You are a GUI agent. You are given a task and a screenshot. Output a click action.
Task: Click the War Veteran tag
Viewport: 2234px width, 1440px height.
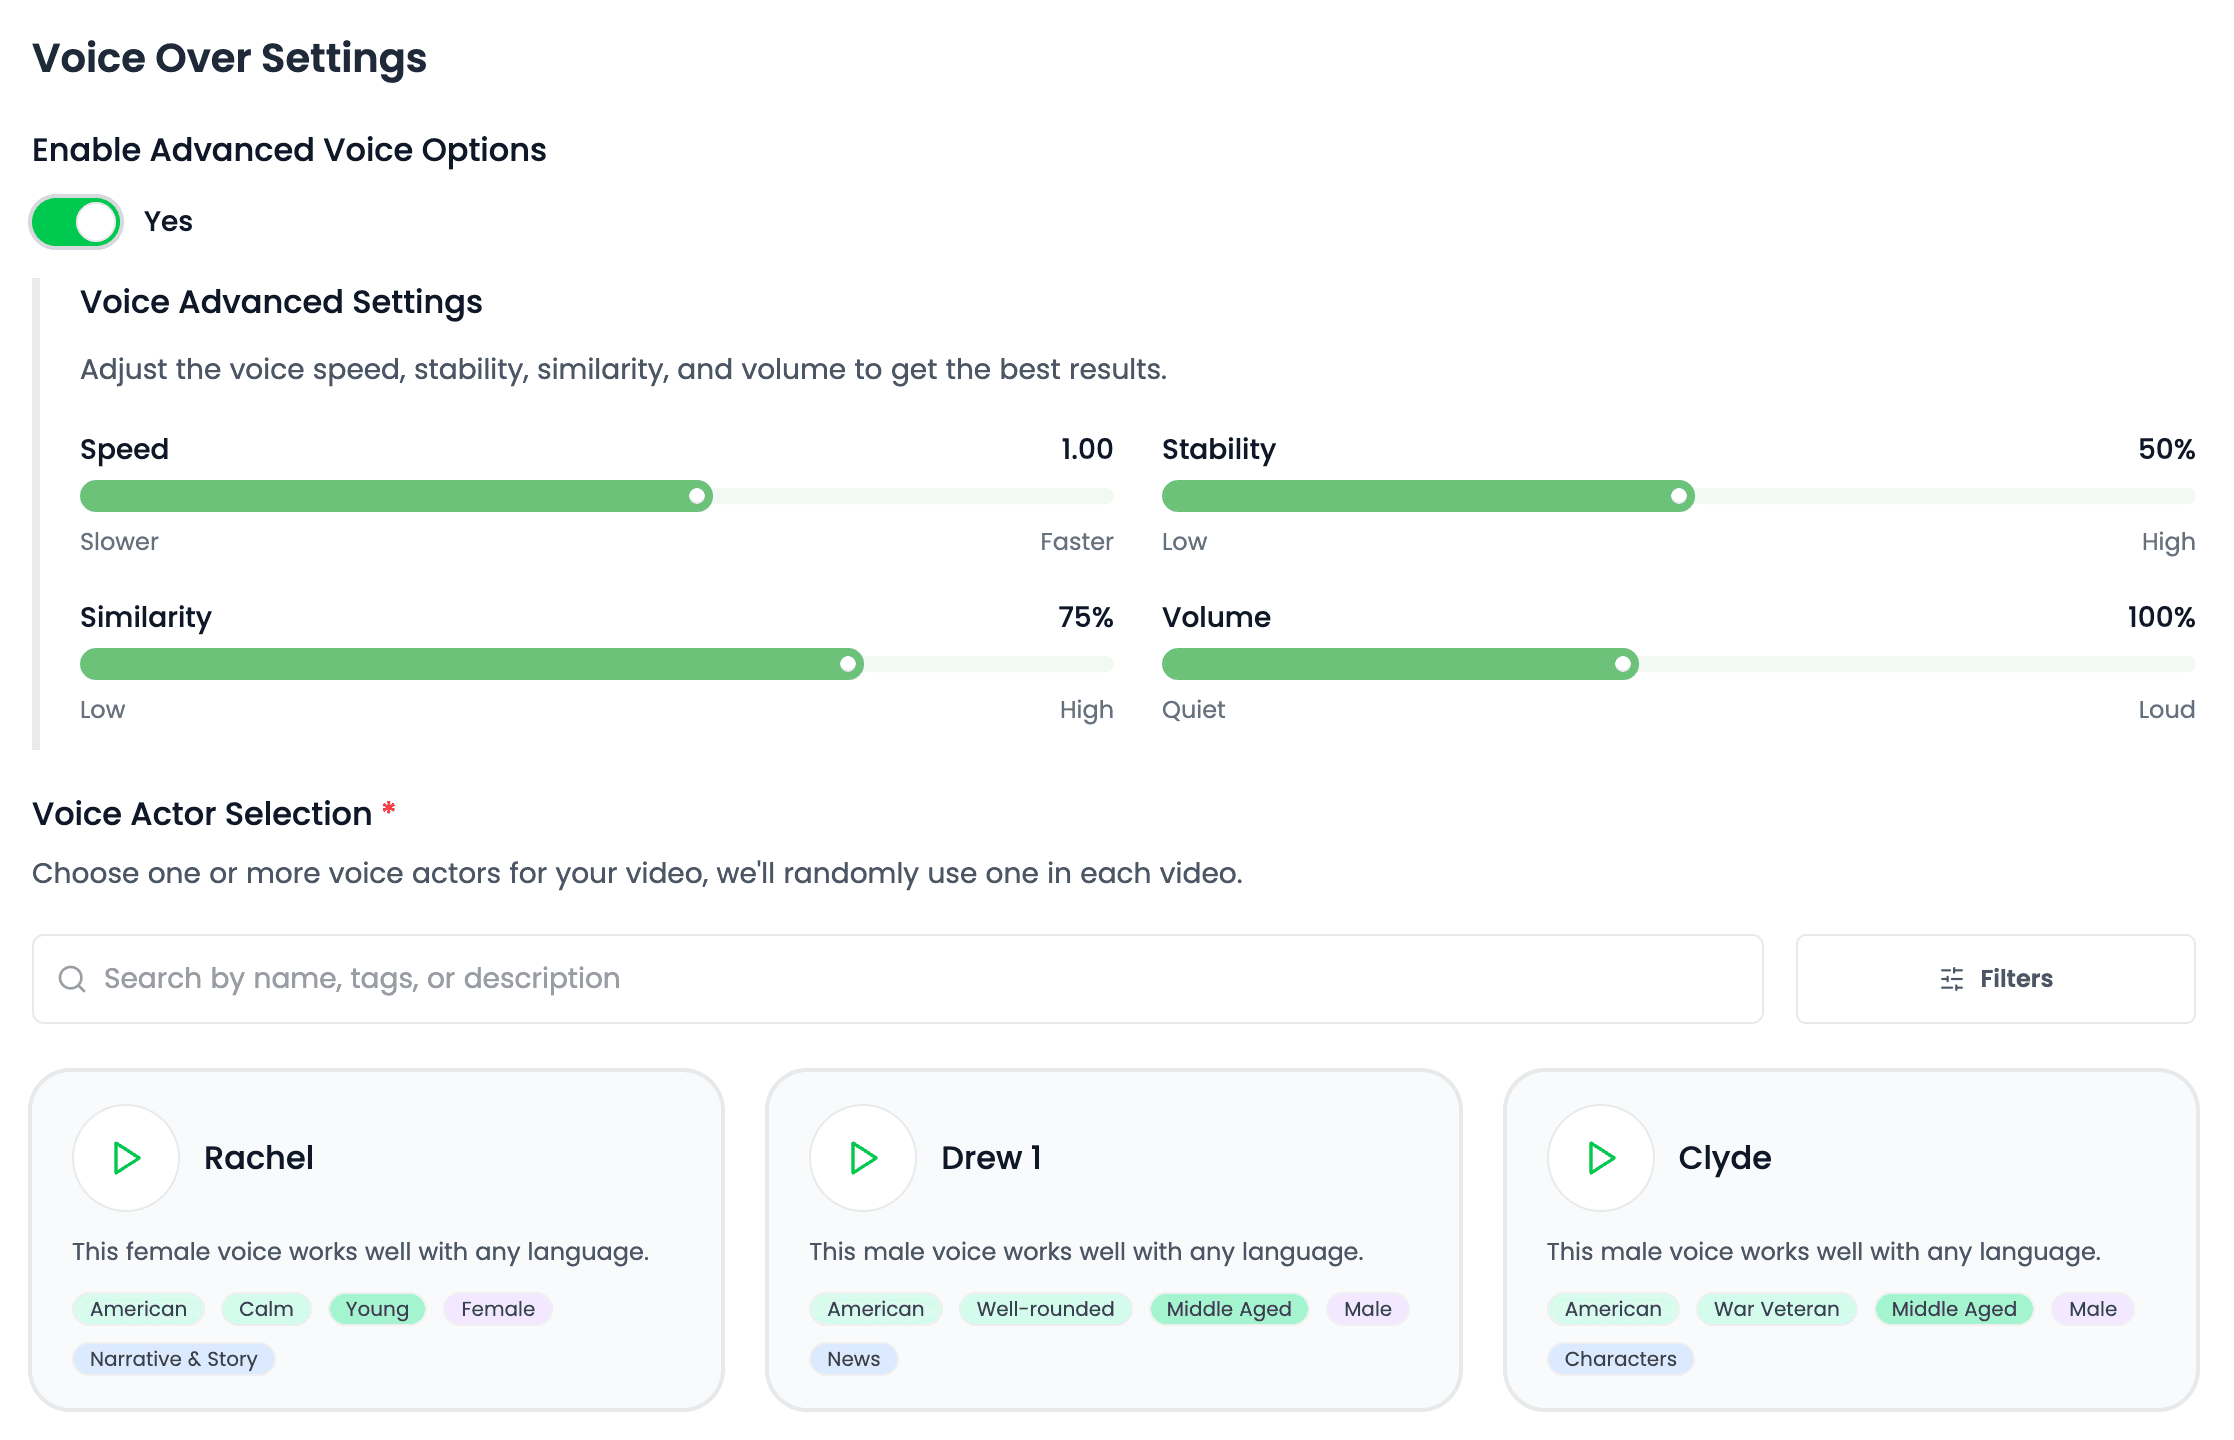click(x=1777, y=1309)
